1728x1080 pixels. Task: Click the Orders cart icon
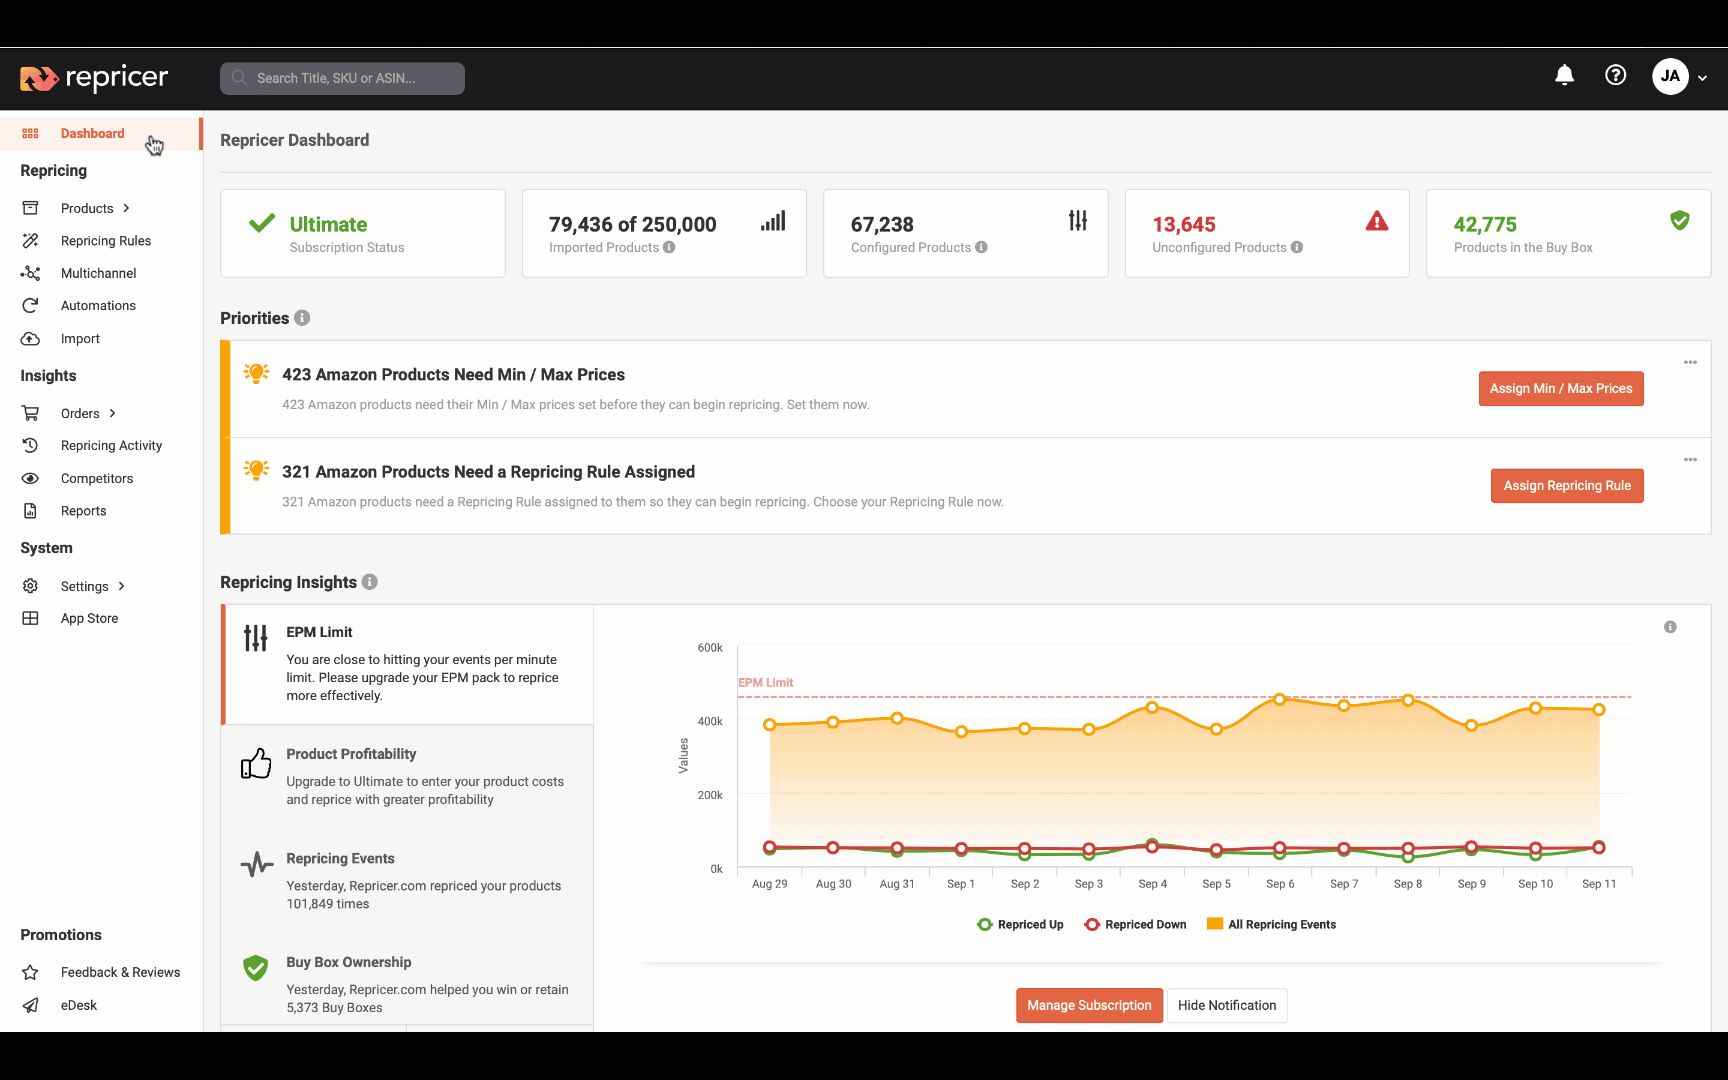[x=30, y=413]
